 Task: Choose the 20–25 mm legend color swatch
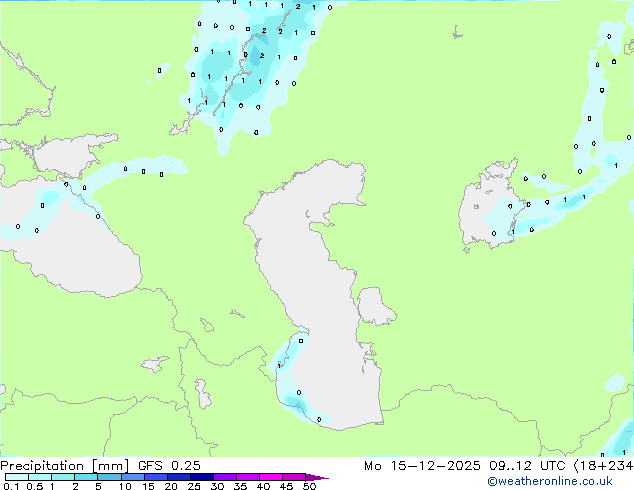click(x=178, y=477)
